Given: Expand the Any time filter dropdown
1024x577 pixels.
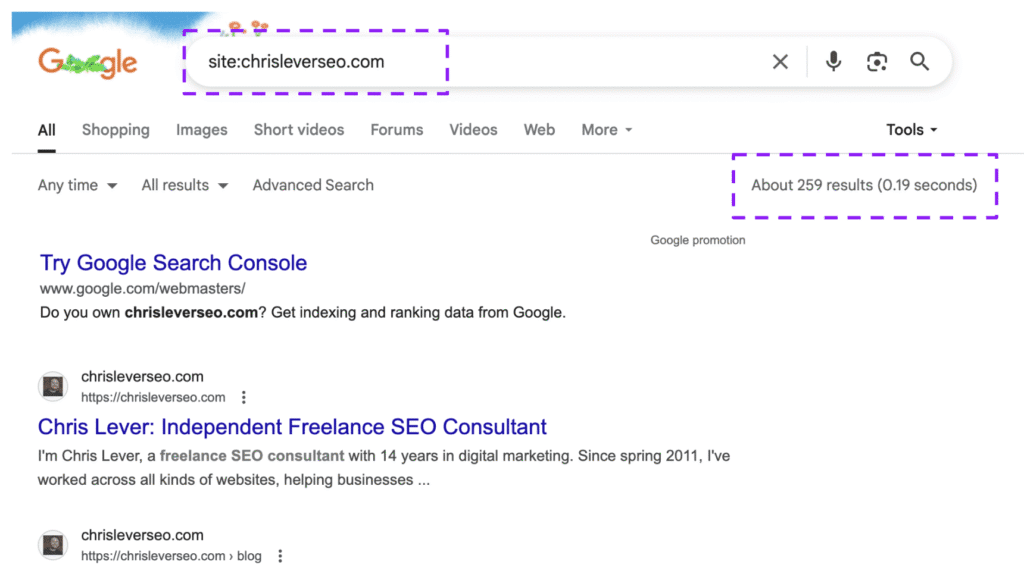Looking at the screenshot, I should [77, 185].
